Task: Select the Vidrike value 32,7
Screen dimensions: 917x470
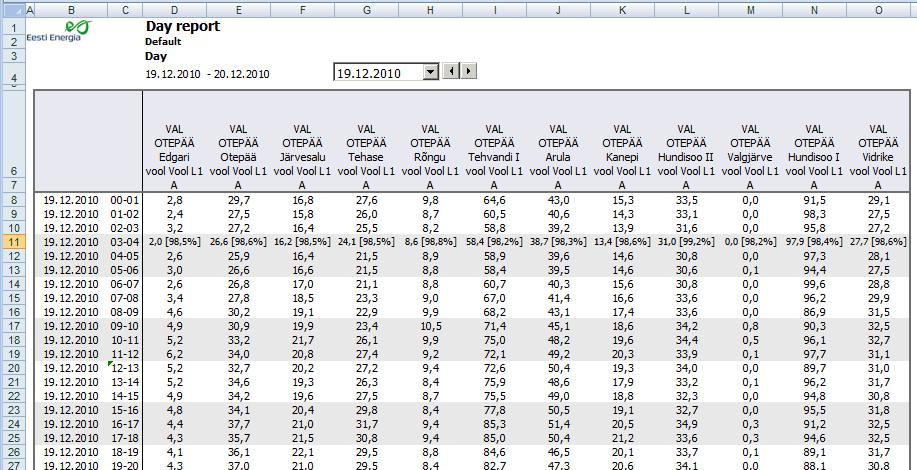Action: click(878, 340)
